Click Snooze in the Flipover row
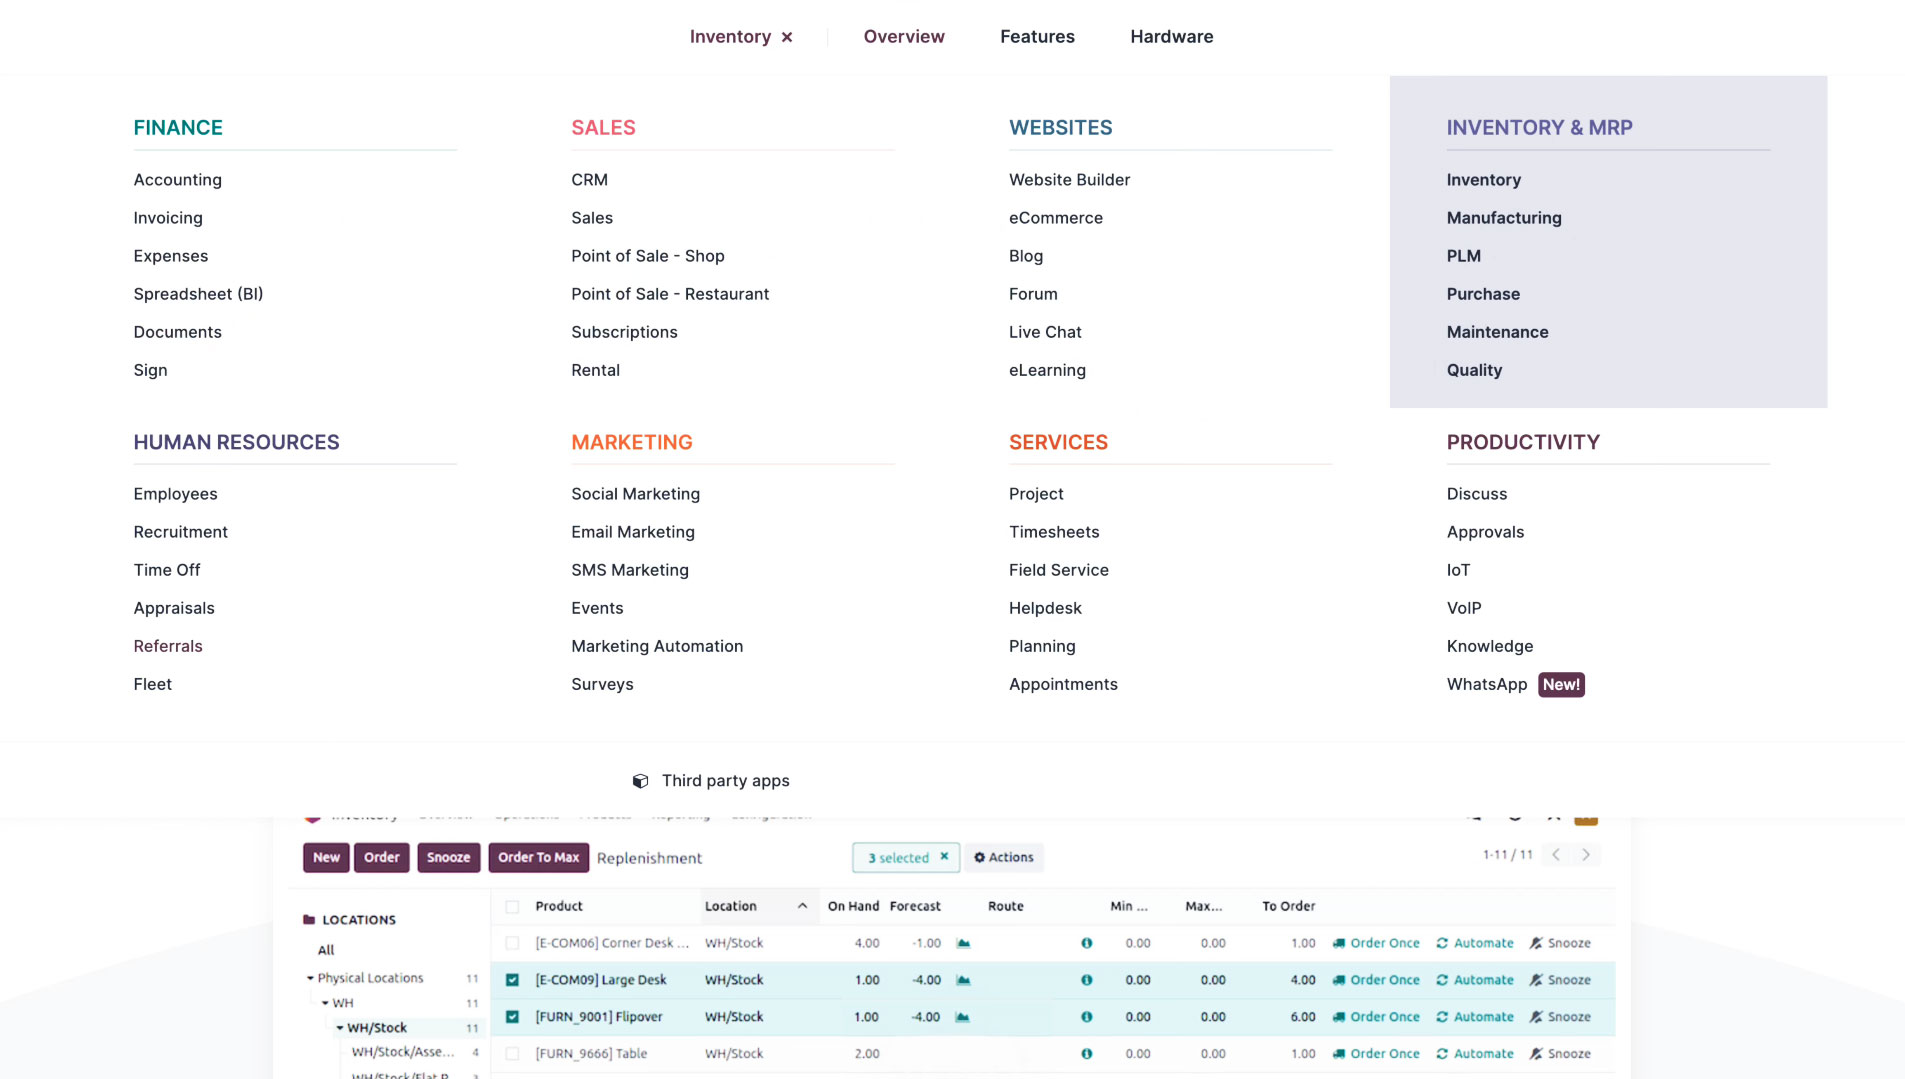This screenshot has width=1905, height=1079. click(1560, 1017)
